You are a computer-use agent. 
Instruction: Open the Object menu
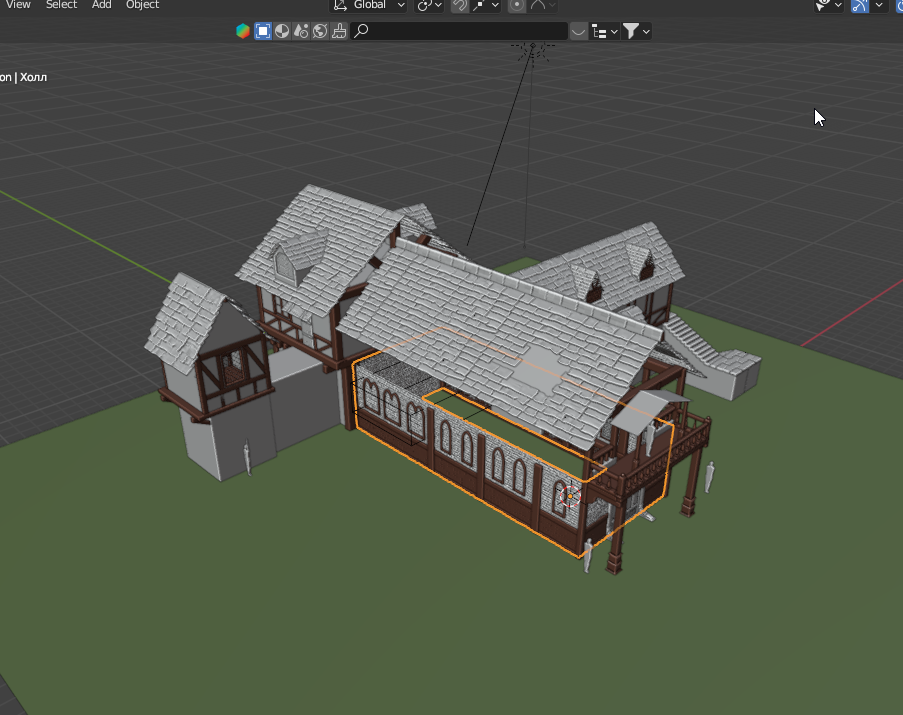pyautogui.click(x=142, y=5)
